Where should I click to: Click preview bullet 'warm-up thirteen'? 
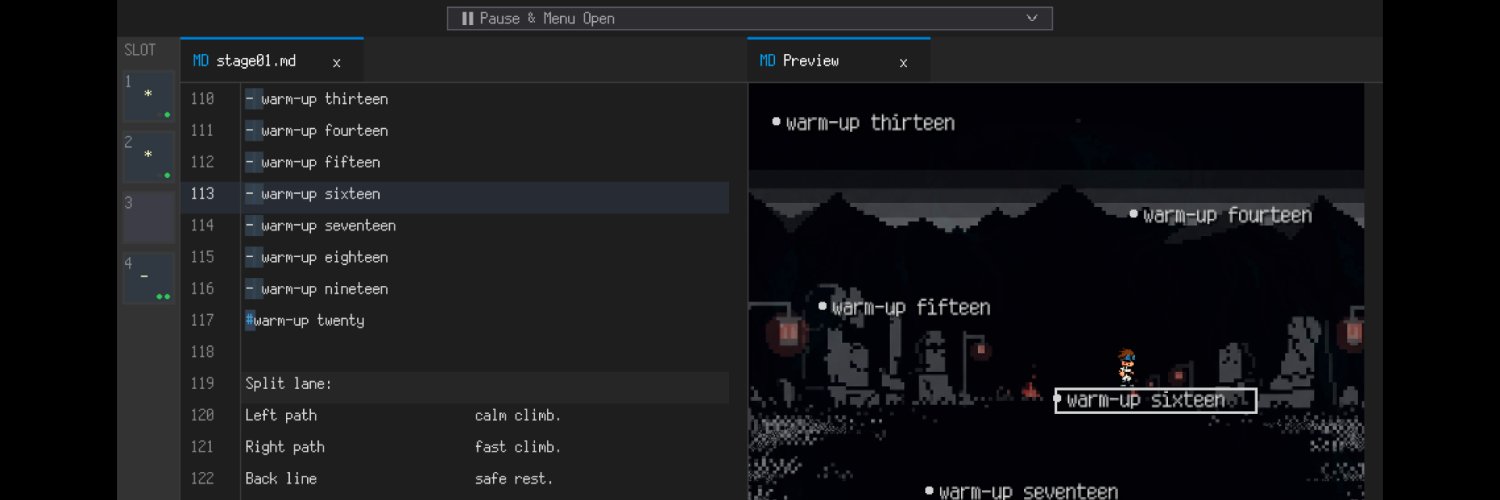863,123
